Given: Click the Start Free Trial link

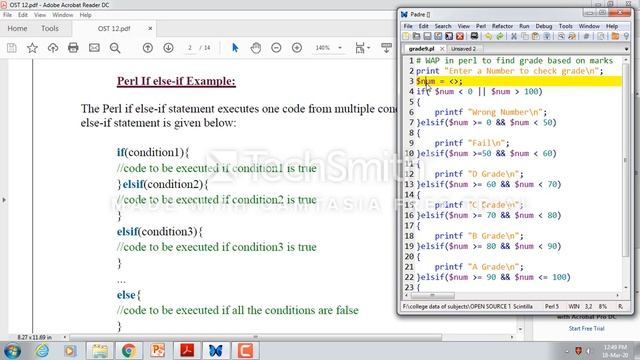Looking at the screenshot, I should [x=587, y=329].
